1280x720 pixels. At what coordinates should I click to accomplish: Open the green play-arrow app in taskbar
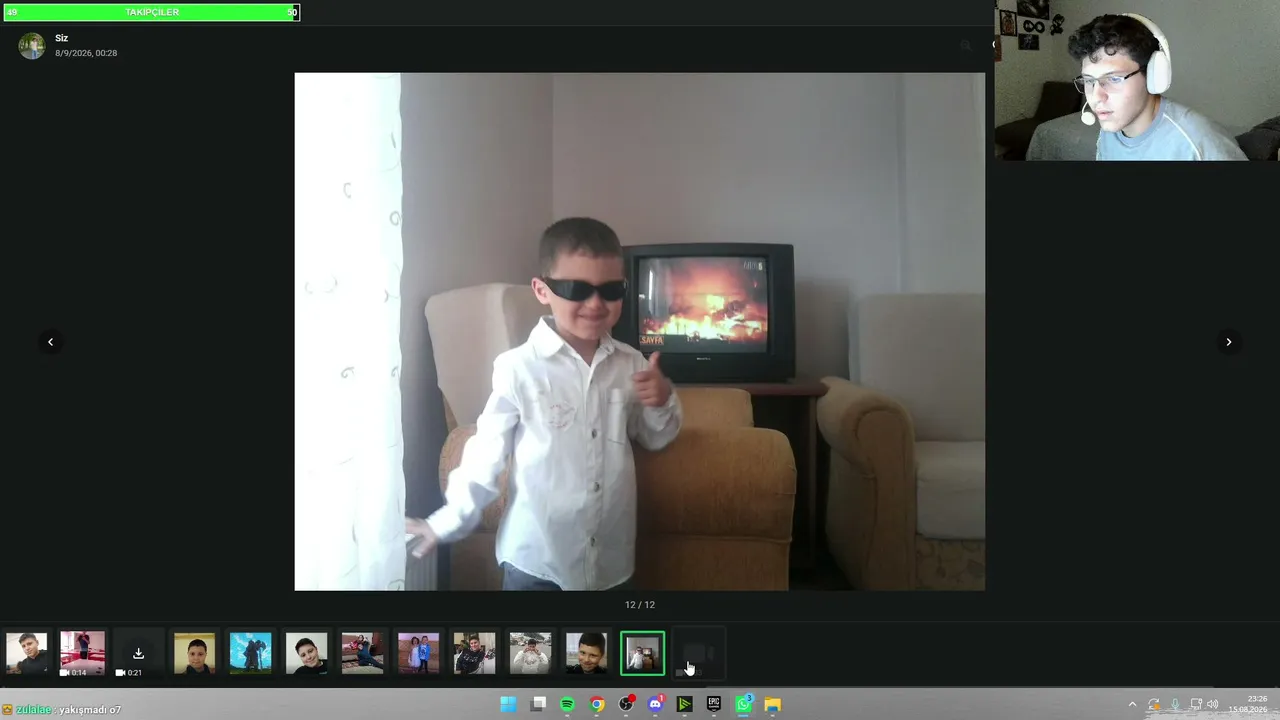pyautogui.click(x=685, y=704)
